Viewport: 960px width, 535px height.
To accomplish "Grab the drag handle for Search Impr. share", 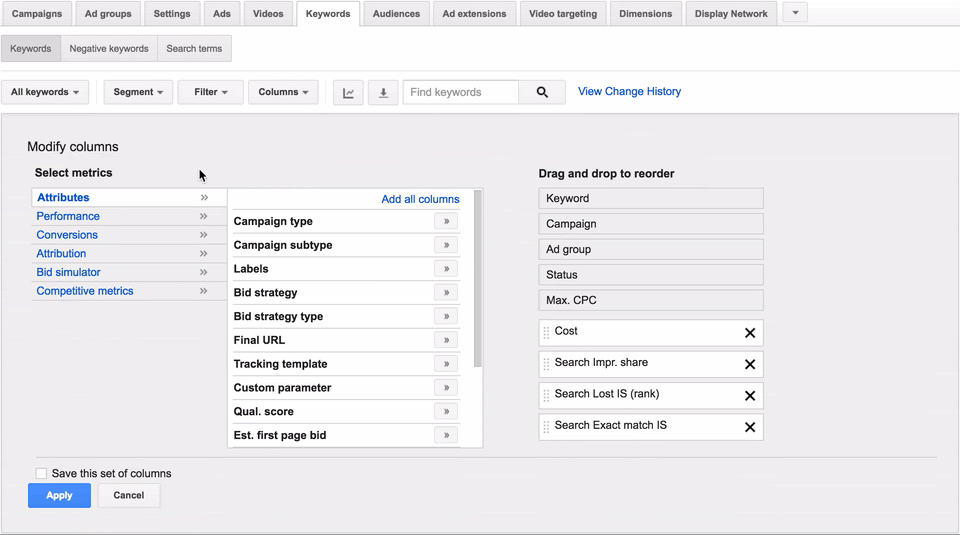I will point(546,364).
